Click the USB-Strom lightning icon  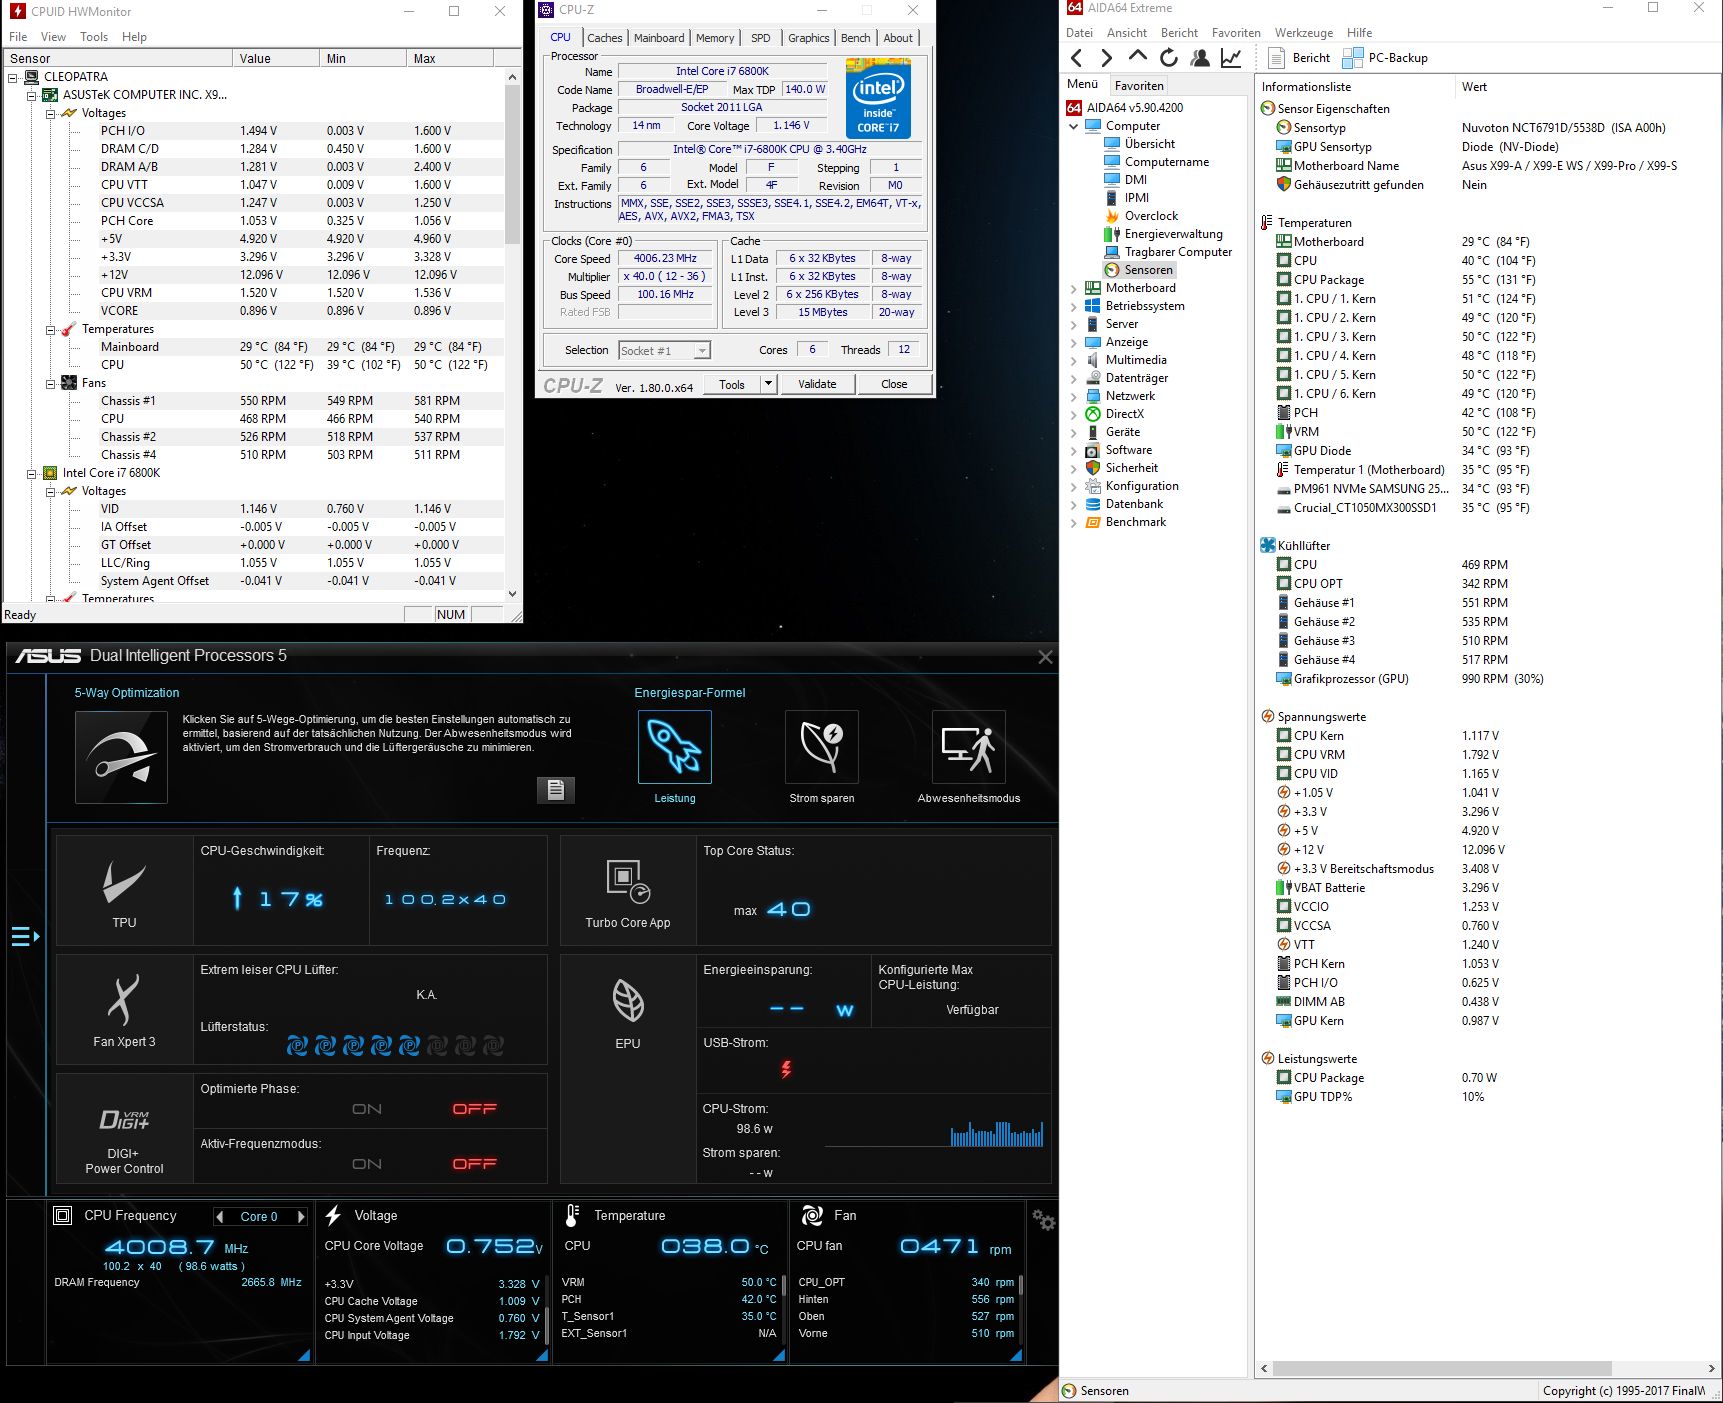coord(786,1069)
